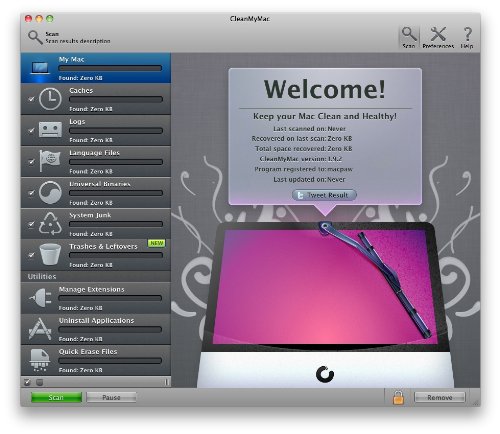Select Trashes & Leftovers trash can icon
Screen dimensions: 500x434
pyautogui.click(x=50, y=254)
